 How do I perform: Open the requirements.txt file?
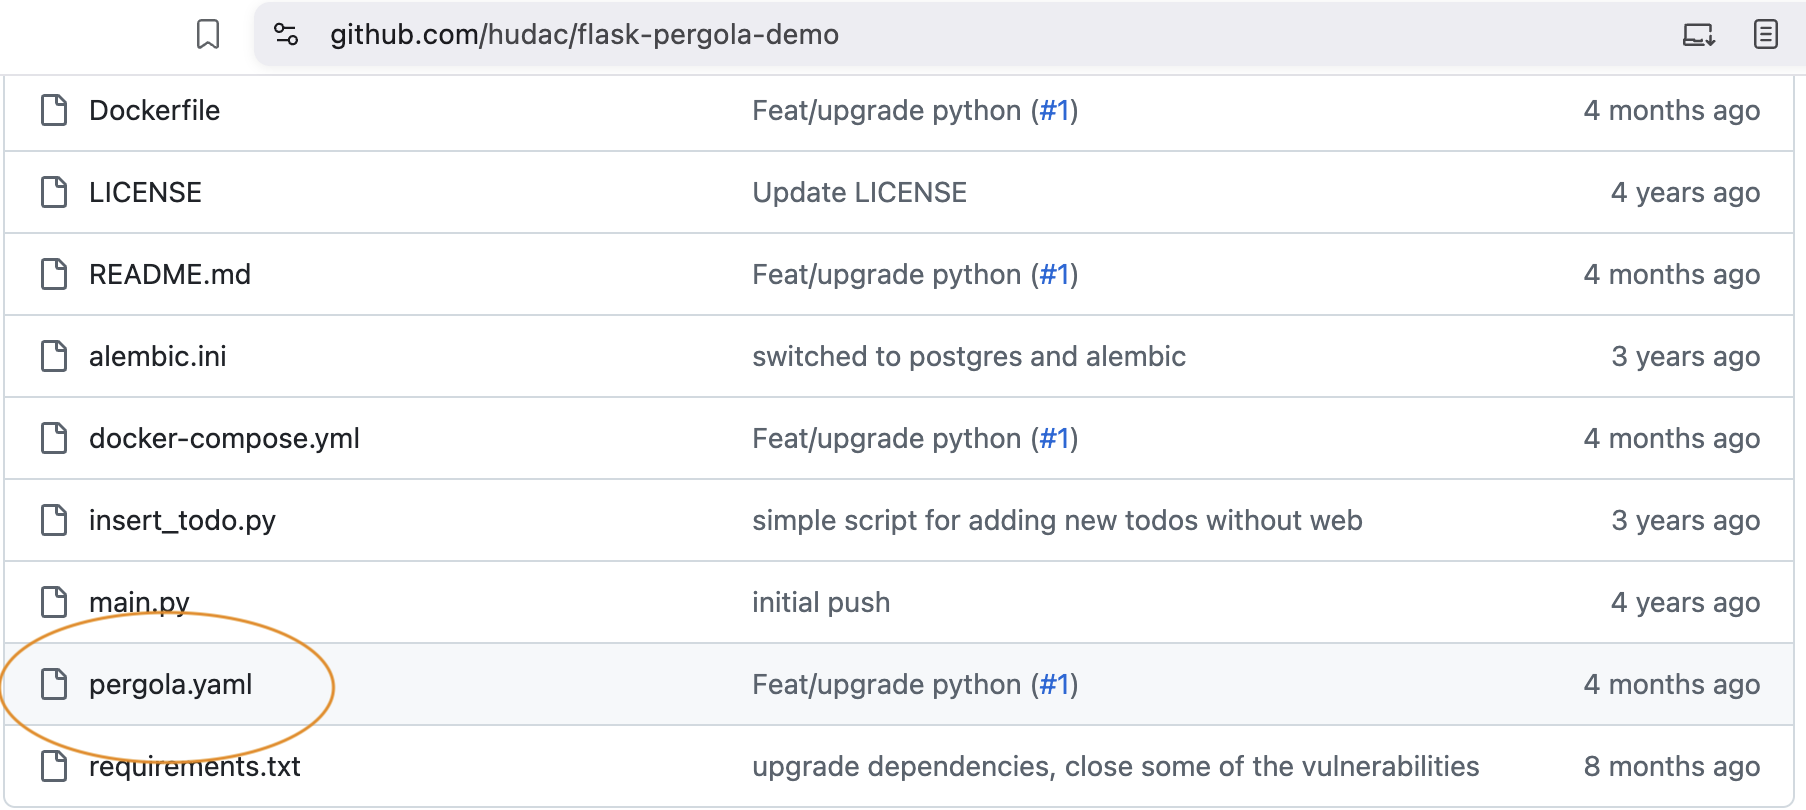pyautogui.click(x=195, y=766)
